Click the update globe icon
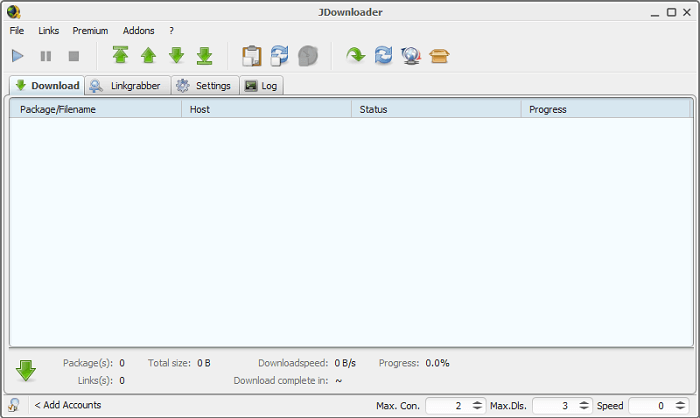The height and width of the screenshot is (418, 700). click(411, 56)
